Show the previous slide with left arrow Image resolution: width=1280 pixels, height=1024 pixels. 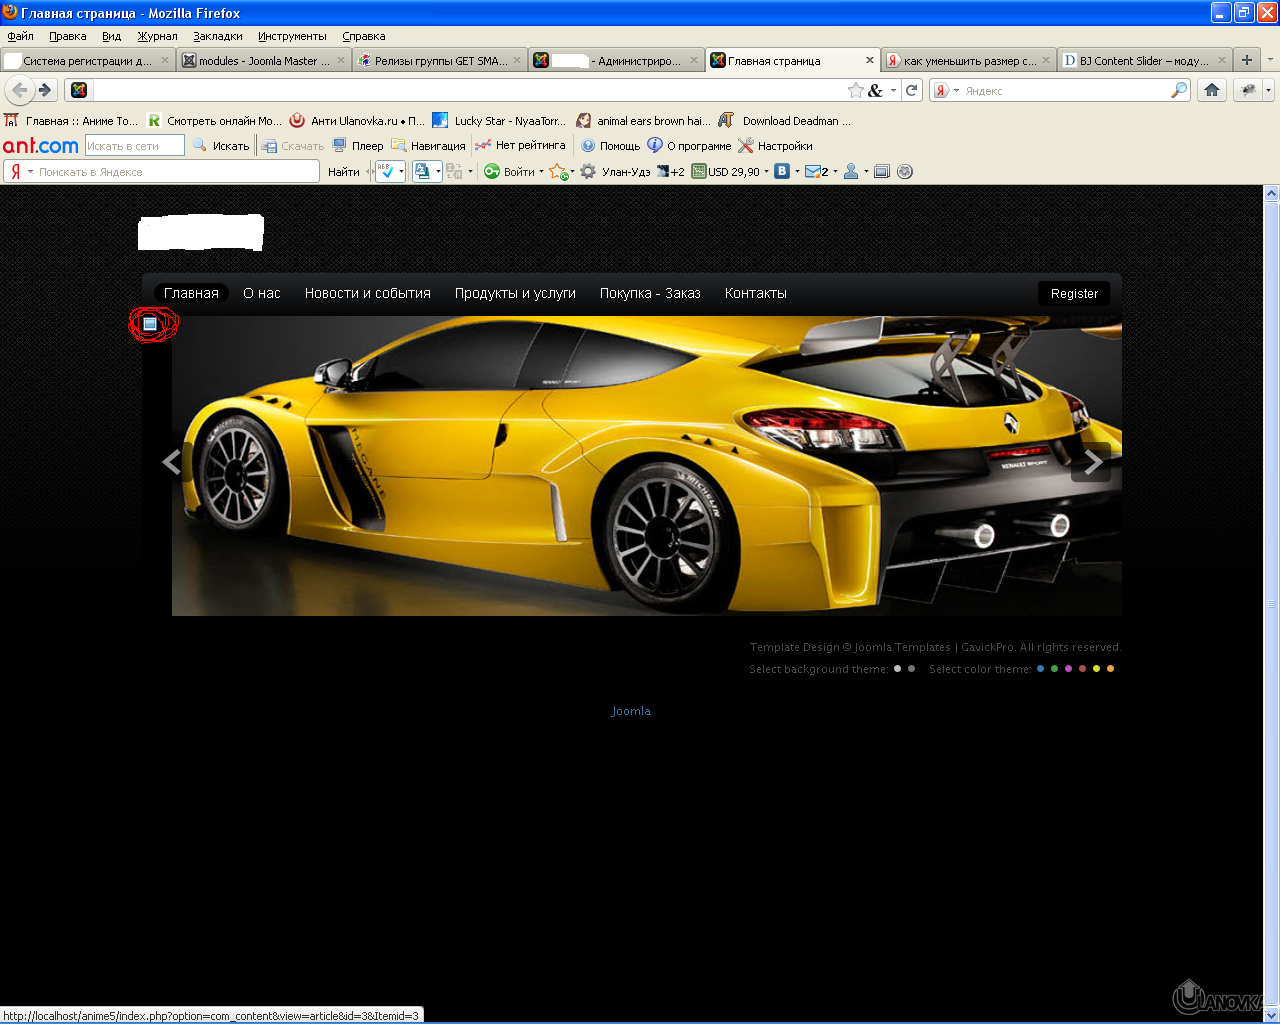(172, 462)
